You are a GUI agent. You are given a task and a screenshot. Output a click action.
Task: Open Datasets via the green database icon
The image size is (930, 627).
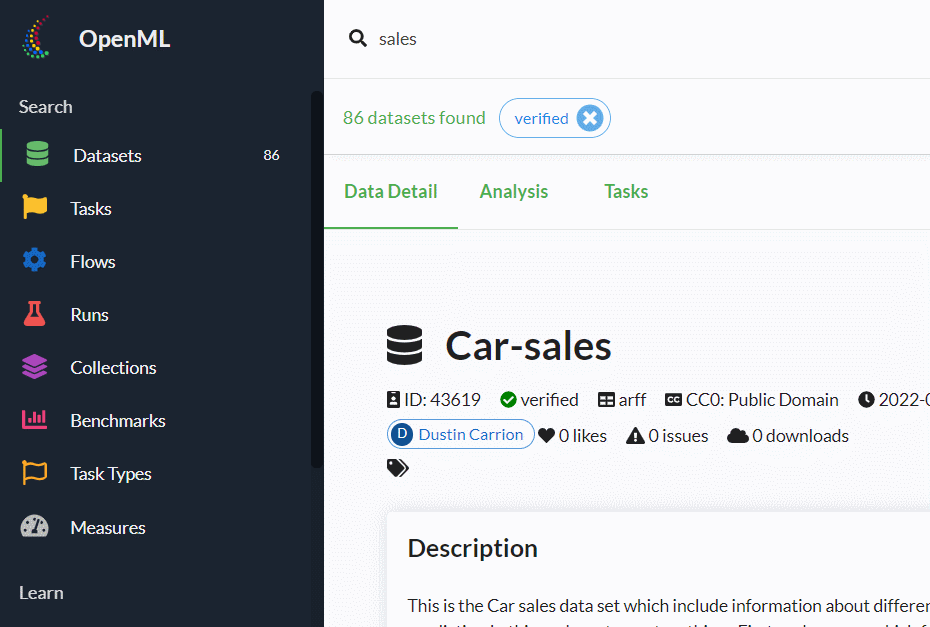coord(37,155)
